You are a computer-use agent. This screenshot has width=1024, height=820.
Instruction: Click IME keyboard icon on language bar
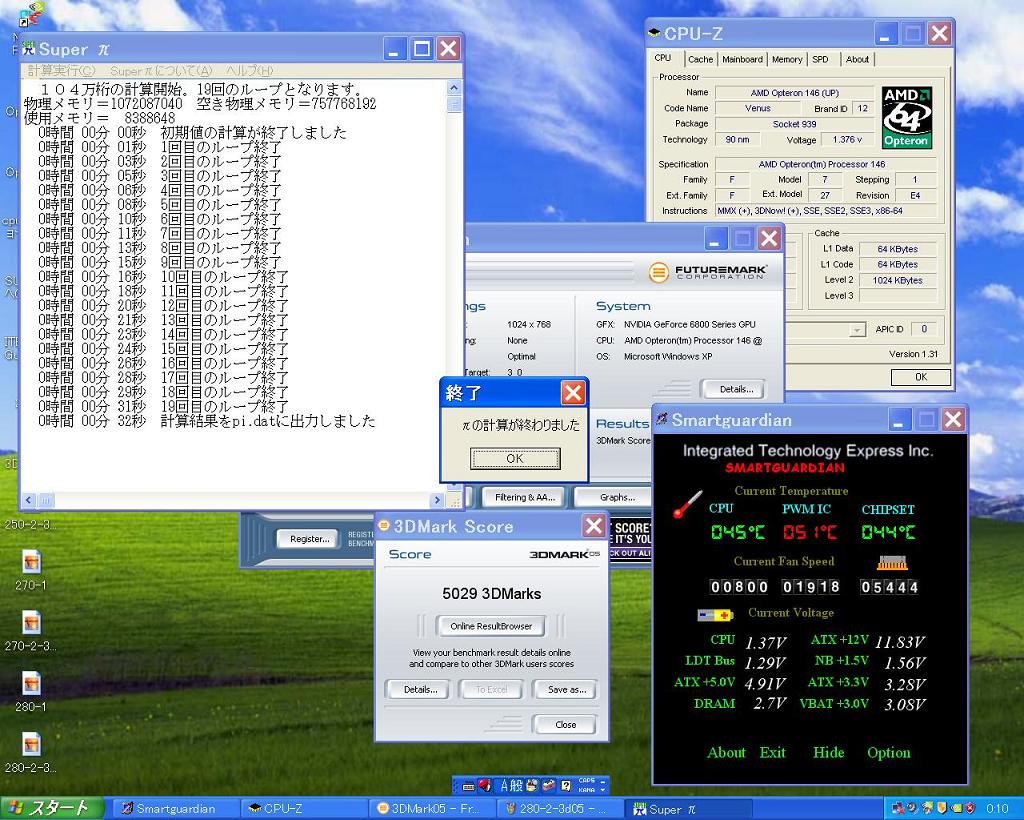468,786
